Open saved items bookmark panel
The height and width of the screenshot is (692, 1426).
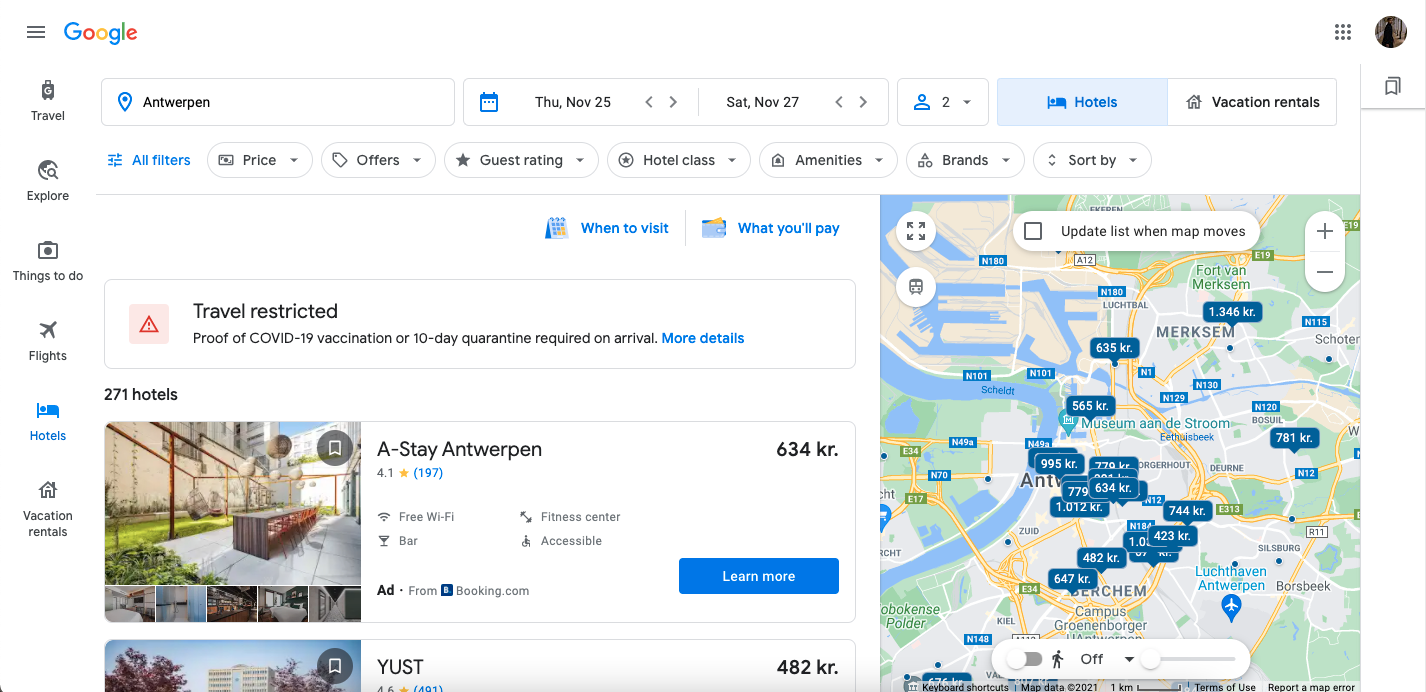coord(1392,87)
